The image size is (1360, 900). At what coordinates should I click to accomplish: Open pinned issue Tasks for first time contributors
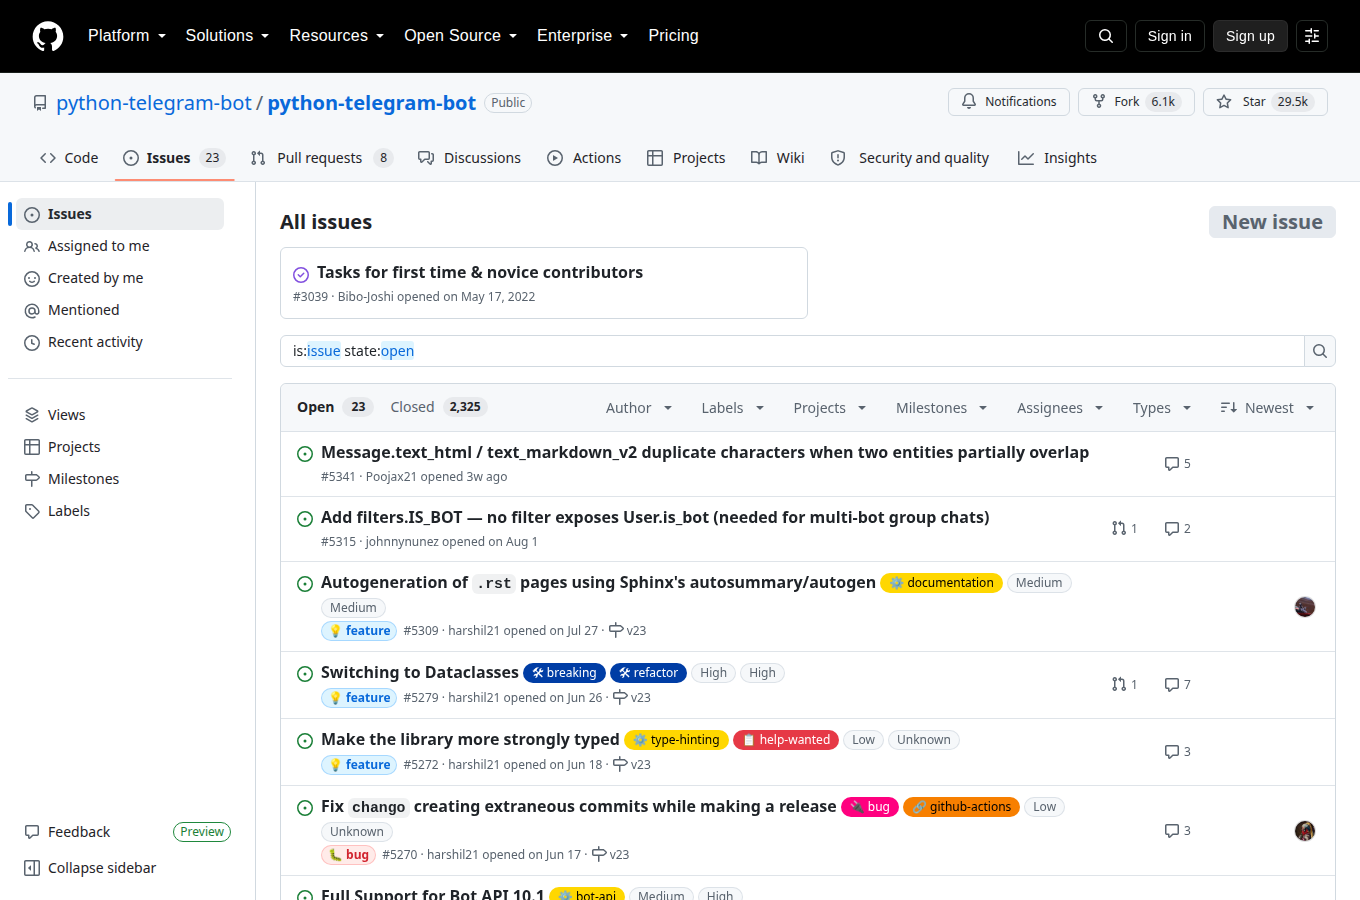(480, 272)
